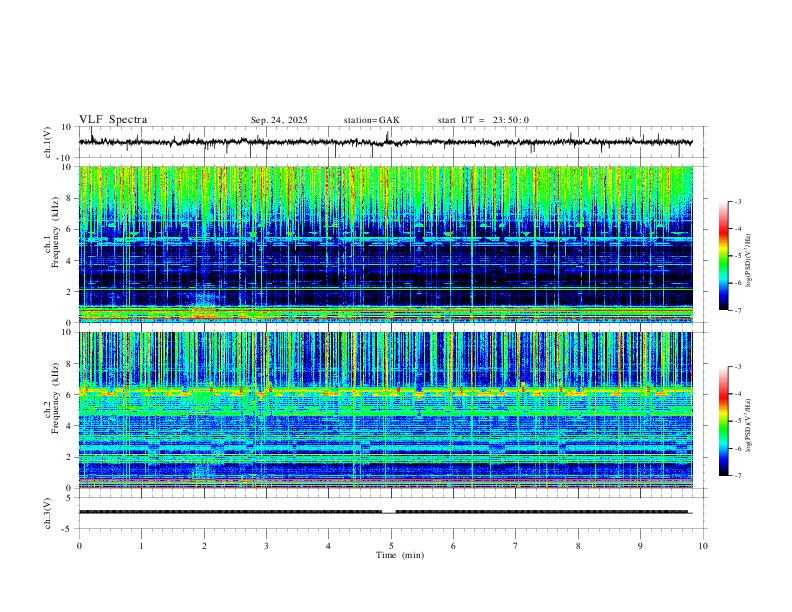Click the ch.1 'Frequency (kHz)' axis label
Viewport: 792px width, 612px height.
[x=55, y=233]
